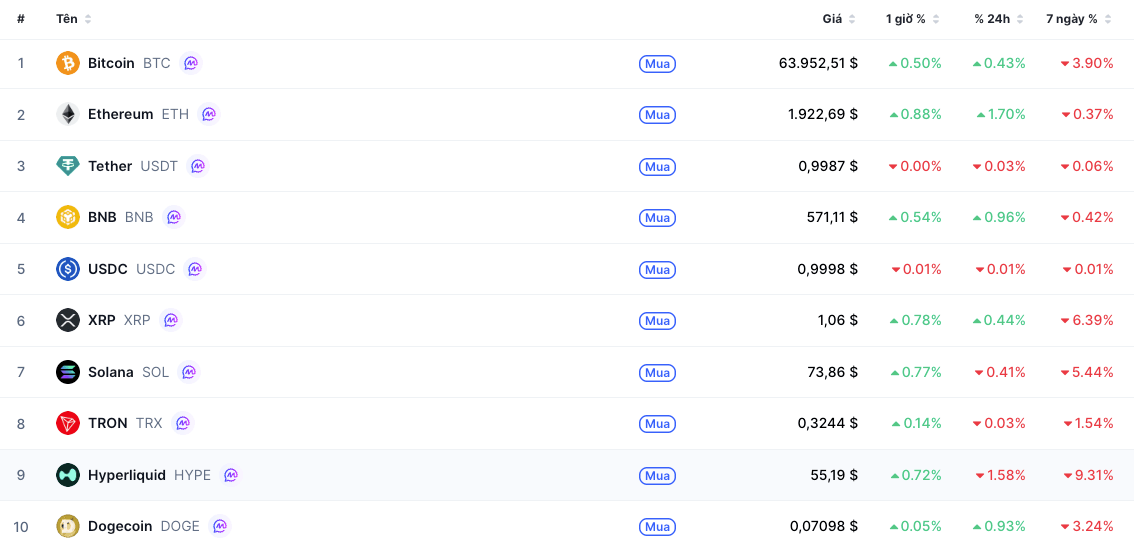
Task: Open the chat bubble icon beside TRX
Action: pos(183,423)
